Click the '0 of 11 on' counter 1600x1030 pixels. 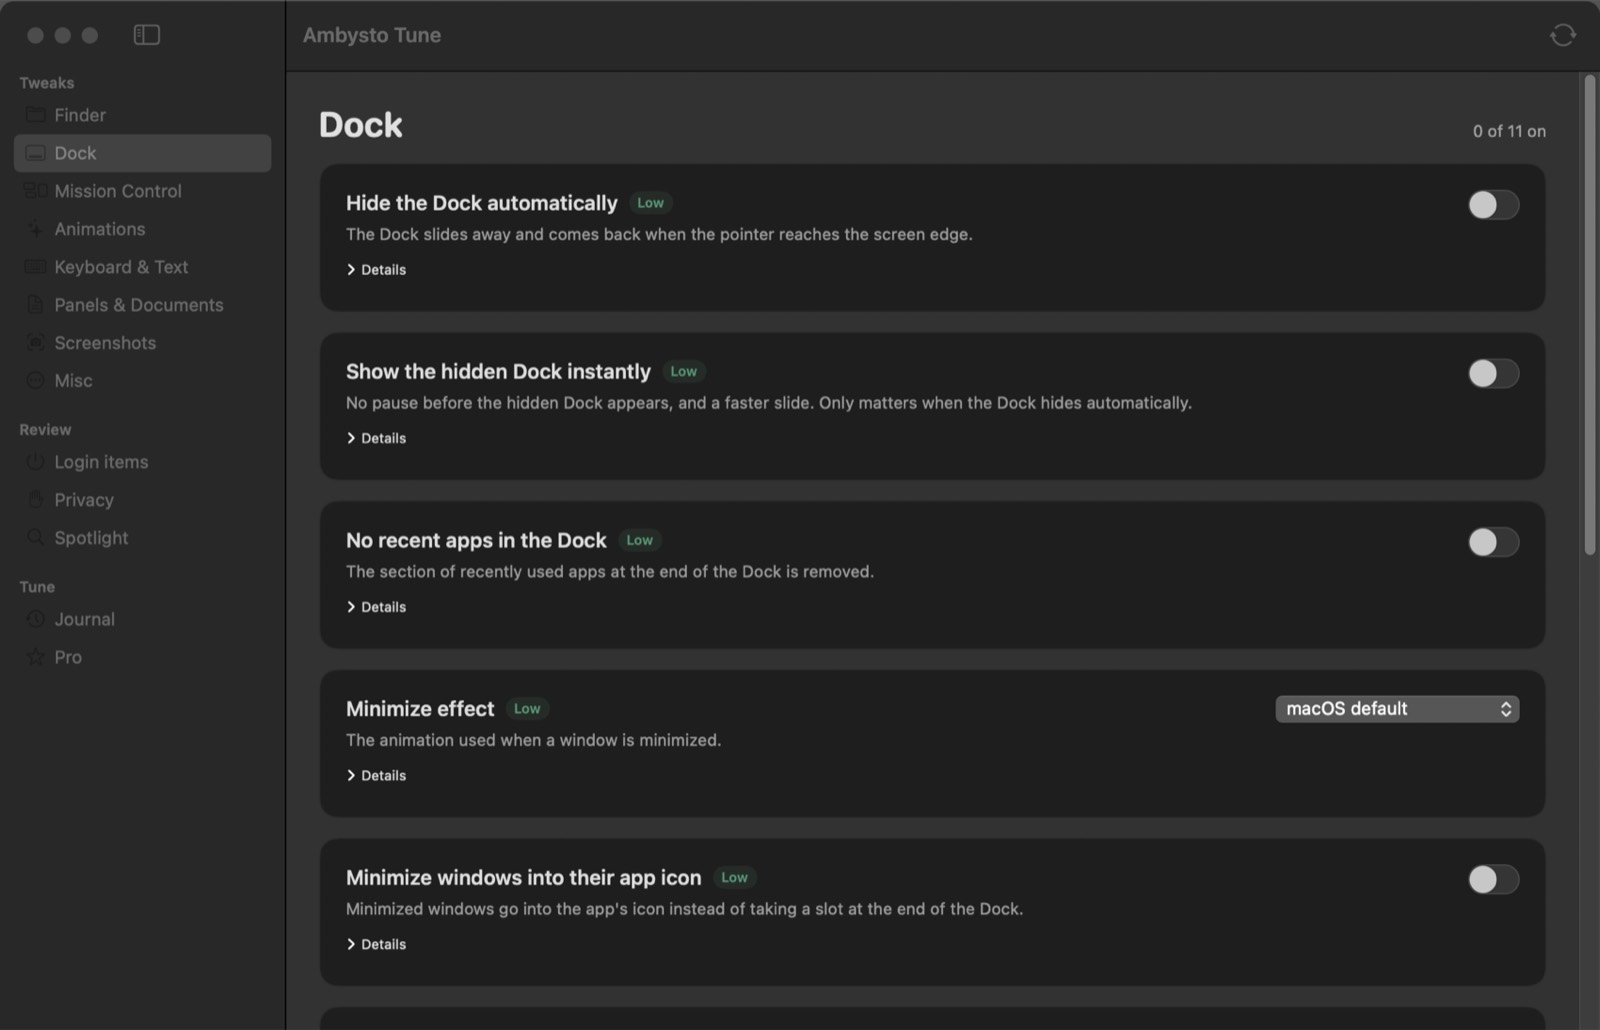(1509, 131)
